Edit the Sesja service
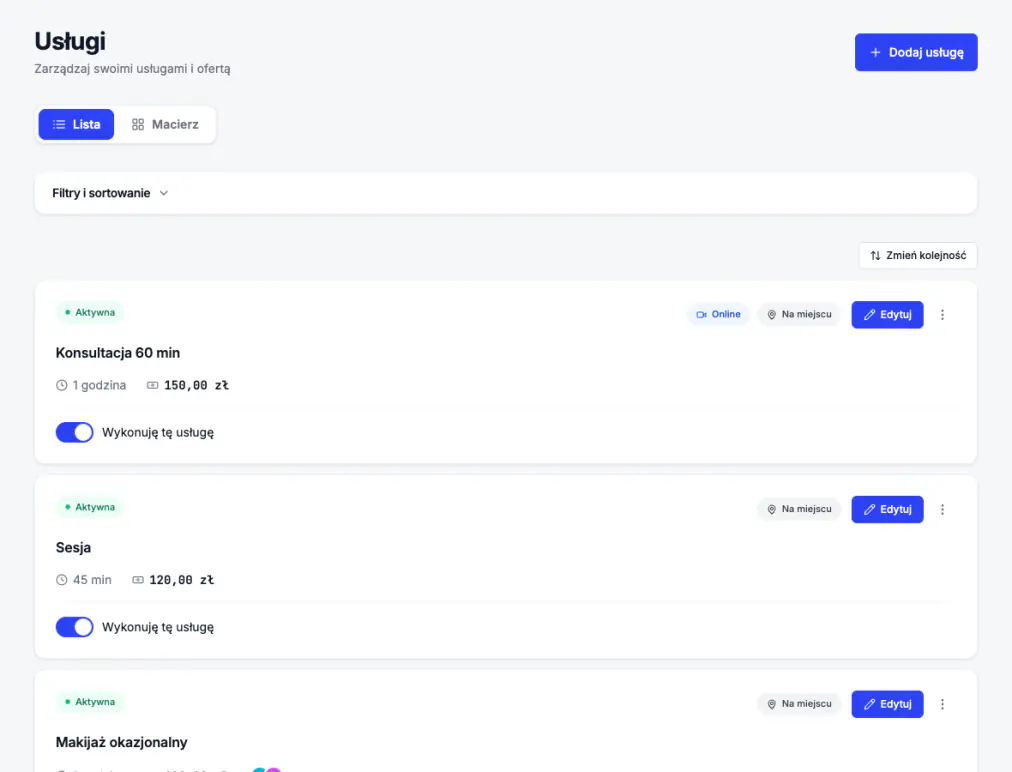Screen dimensions: 1012x772 [x=887, y=509]
